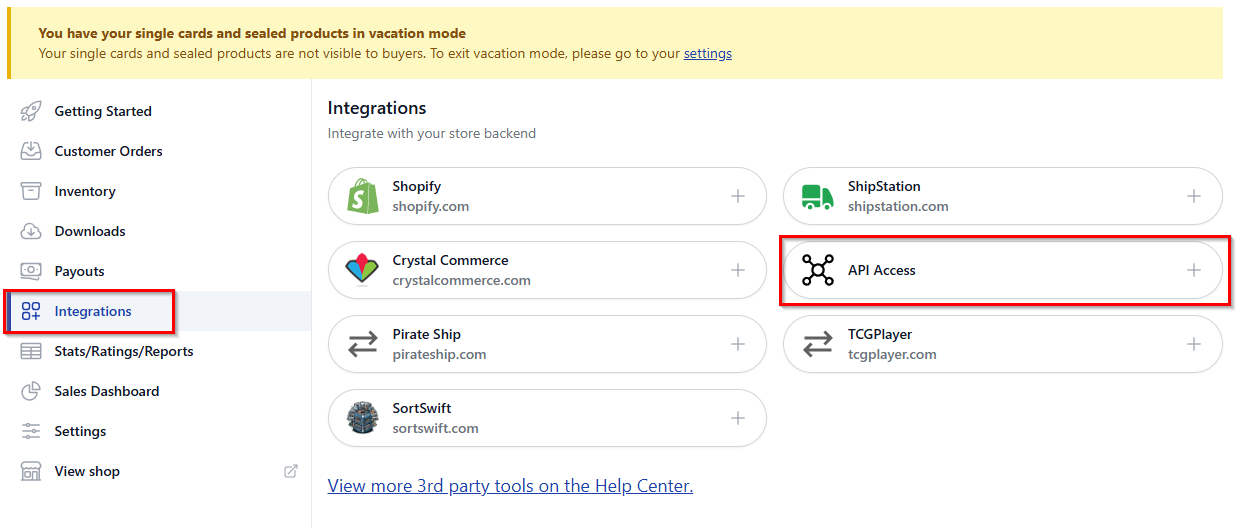
Task: Expand the Crystal Commerce integration plus sign
Action: tap(738, 270)
